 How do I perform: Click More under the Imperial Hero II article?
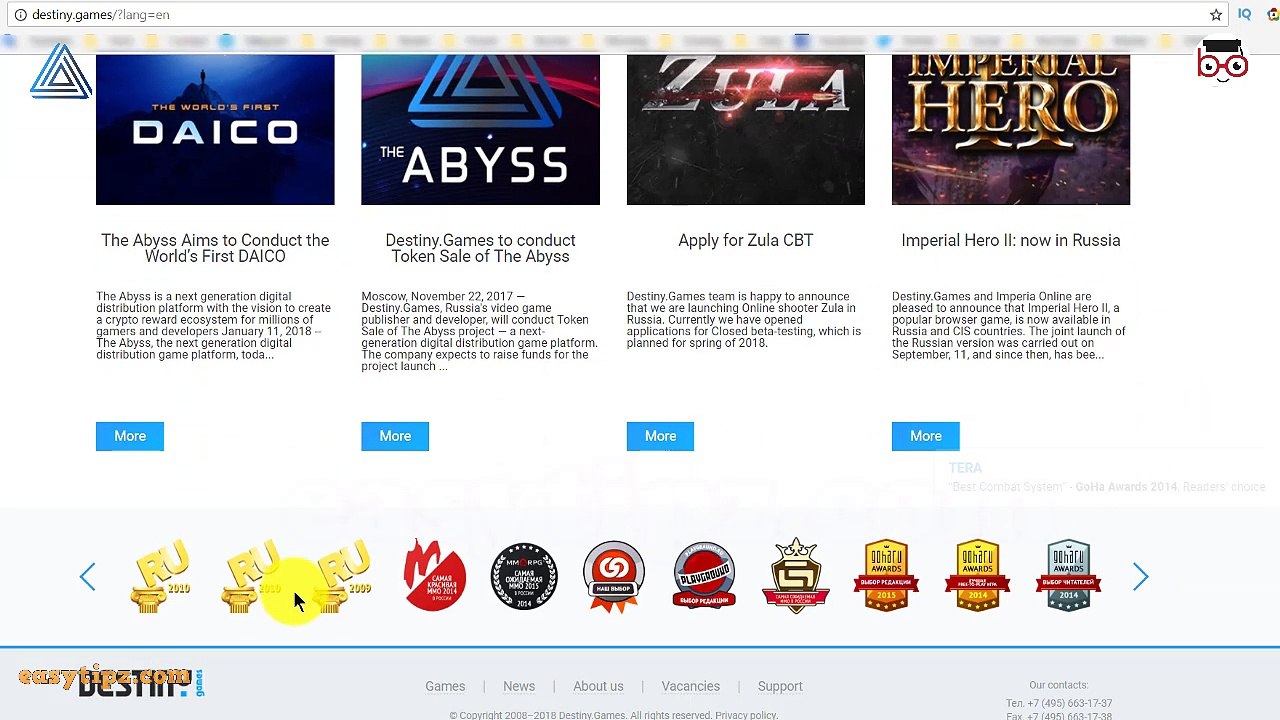pyautogui.click(x=926, y=436)
